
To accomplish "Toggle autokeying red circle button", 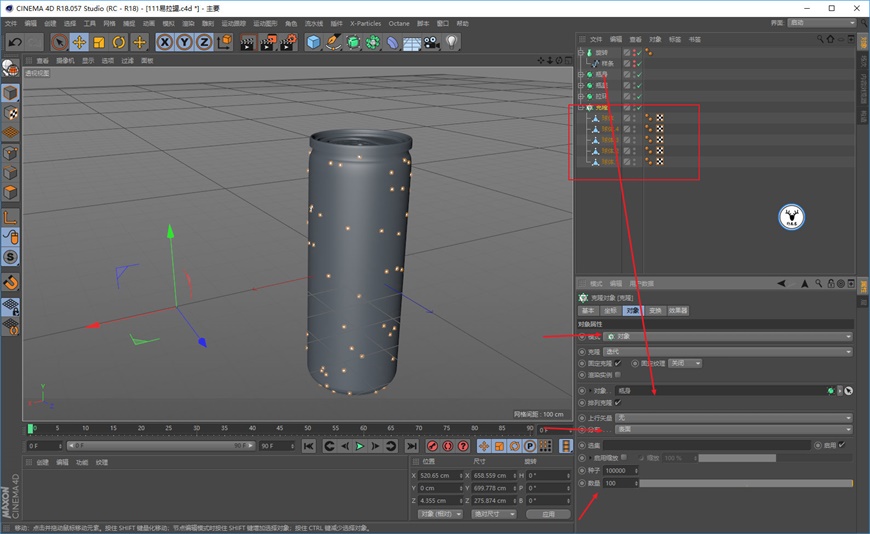I will (448, 446).
